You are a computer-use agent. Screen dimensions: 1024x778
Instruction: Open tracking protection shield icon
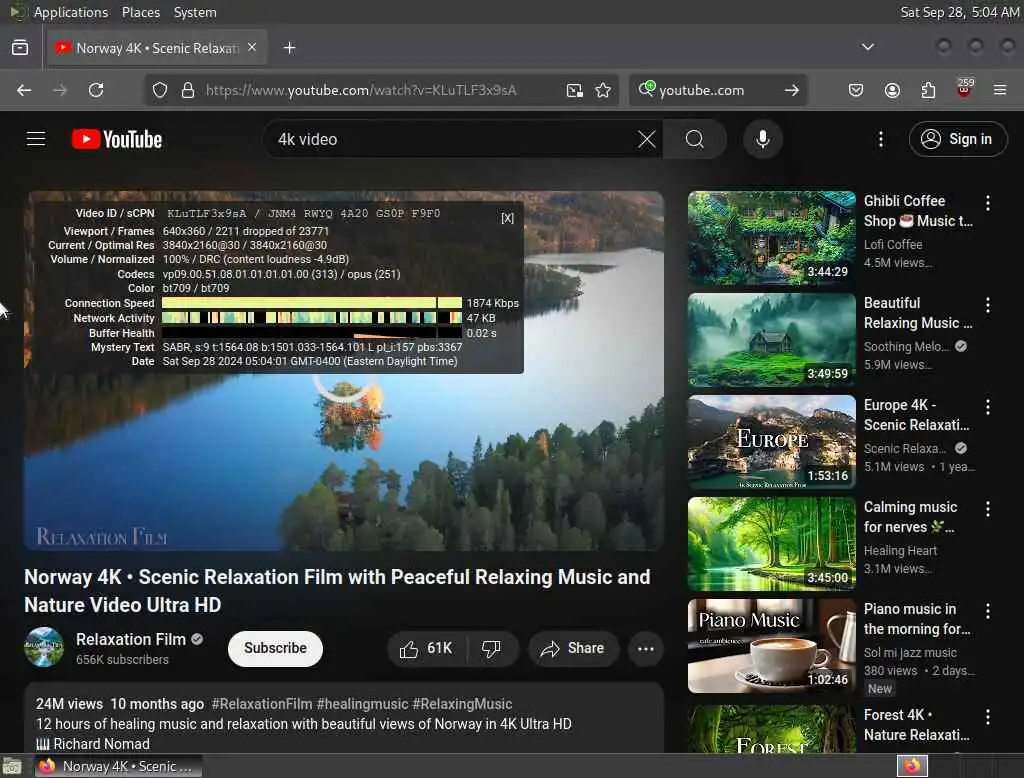point(160,90)
